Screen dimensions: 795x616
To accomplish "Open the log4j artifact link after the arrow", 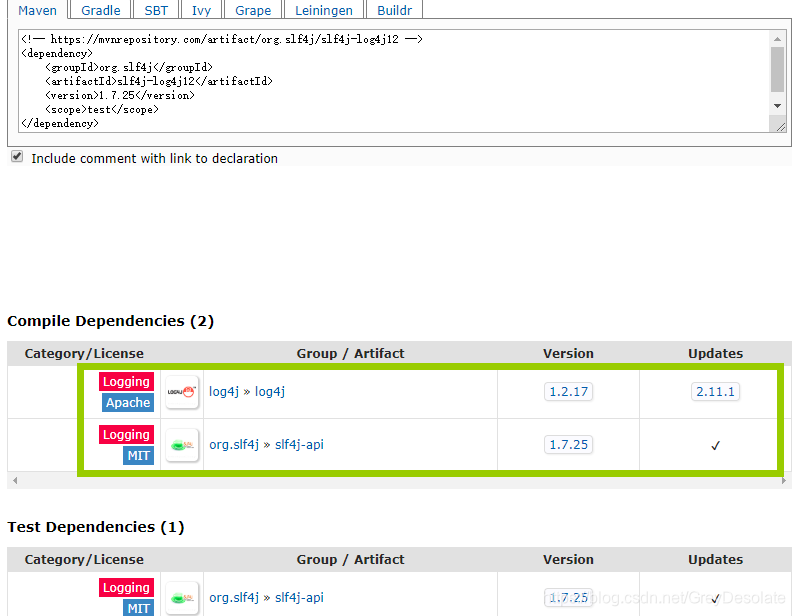I will tap(270, 391).
